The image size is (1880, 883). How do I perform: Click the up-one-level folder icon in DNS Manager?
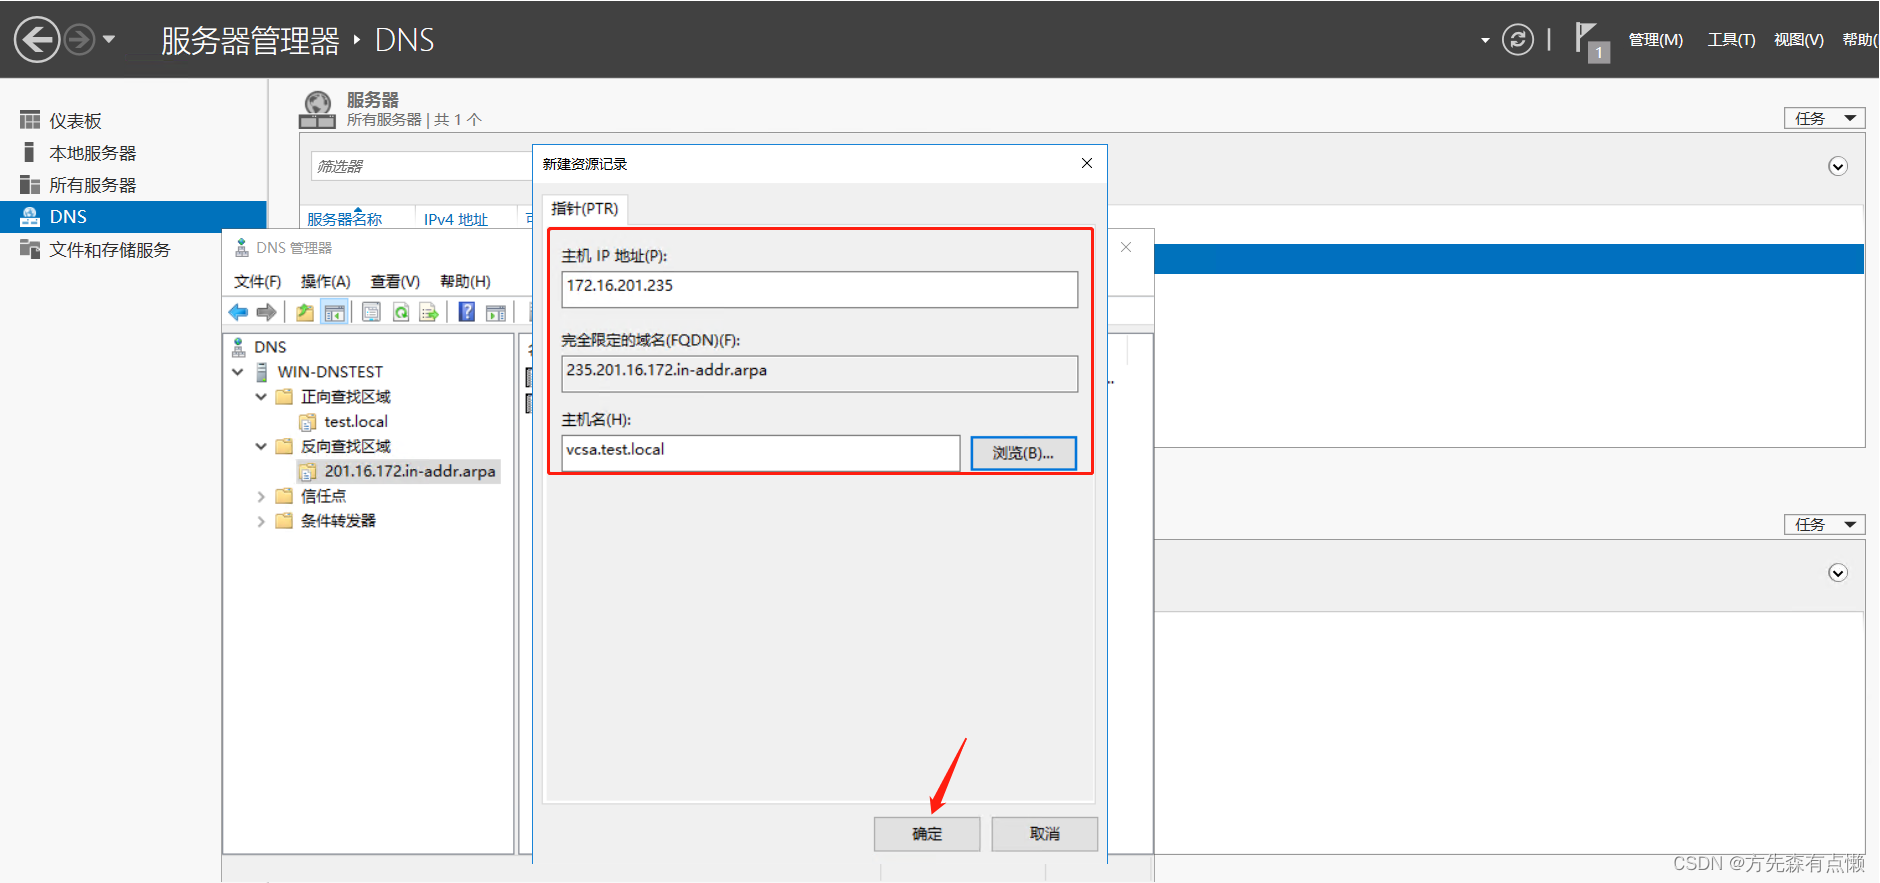(305, 313)
